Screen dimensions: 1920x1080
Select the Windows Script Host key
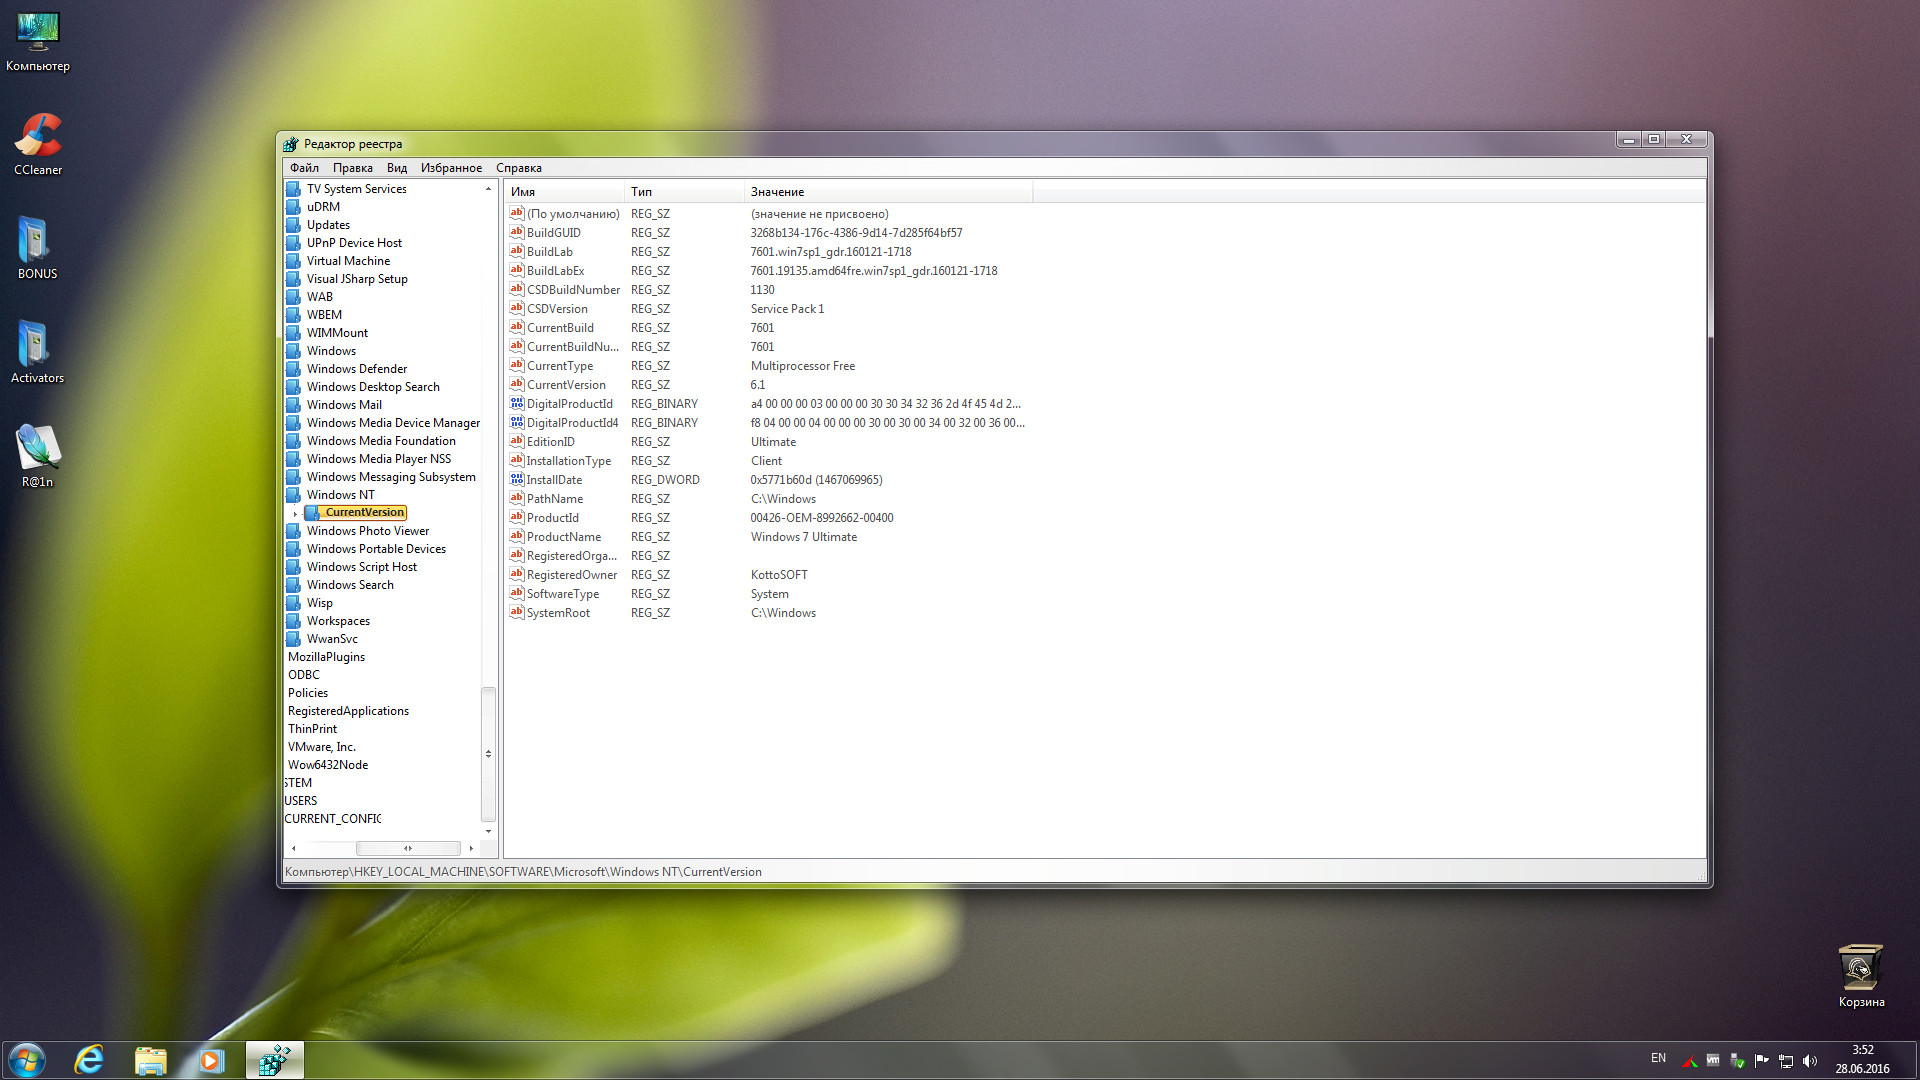[x=362, y=567]
